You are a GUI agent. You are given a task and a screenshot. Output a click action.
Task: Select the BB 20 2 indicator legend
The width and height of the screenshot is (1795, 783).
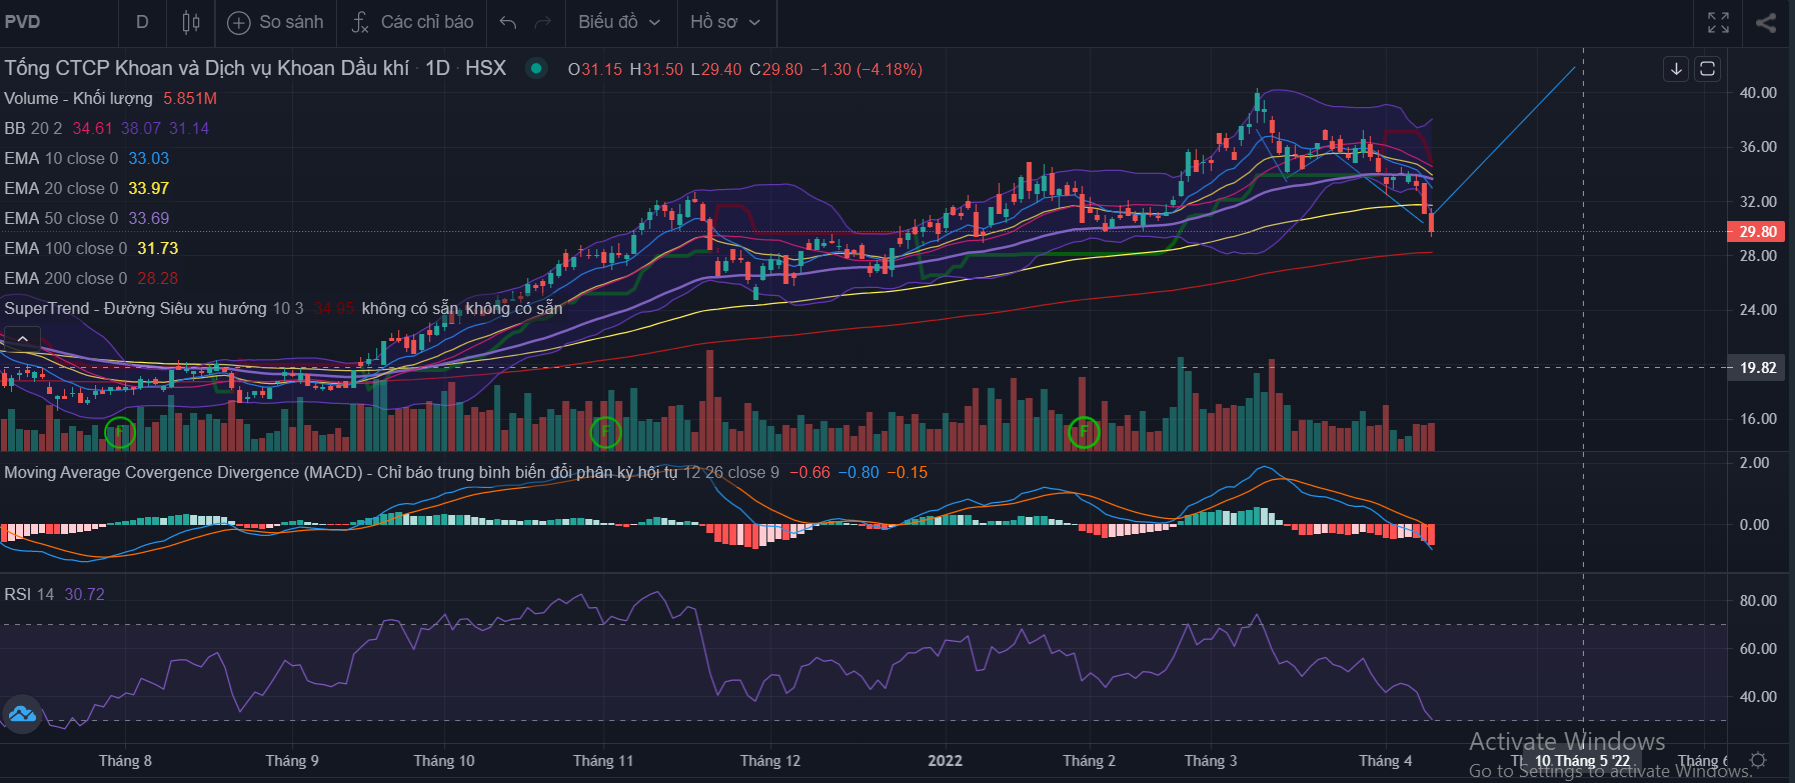[x=33, y=128]
